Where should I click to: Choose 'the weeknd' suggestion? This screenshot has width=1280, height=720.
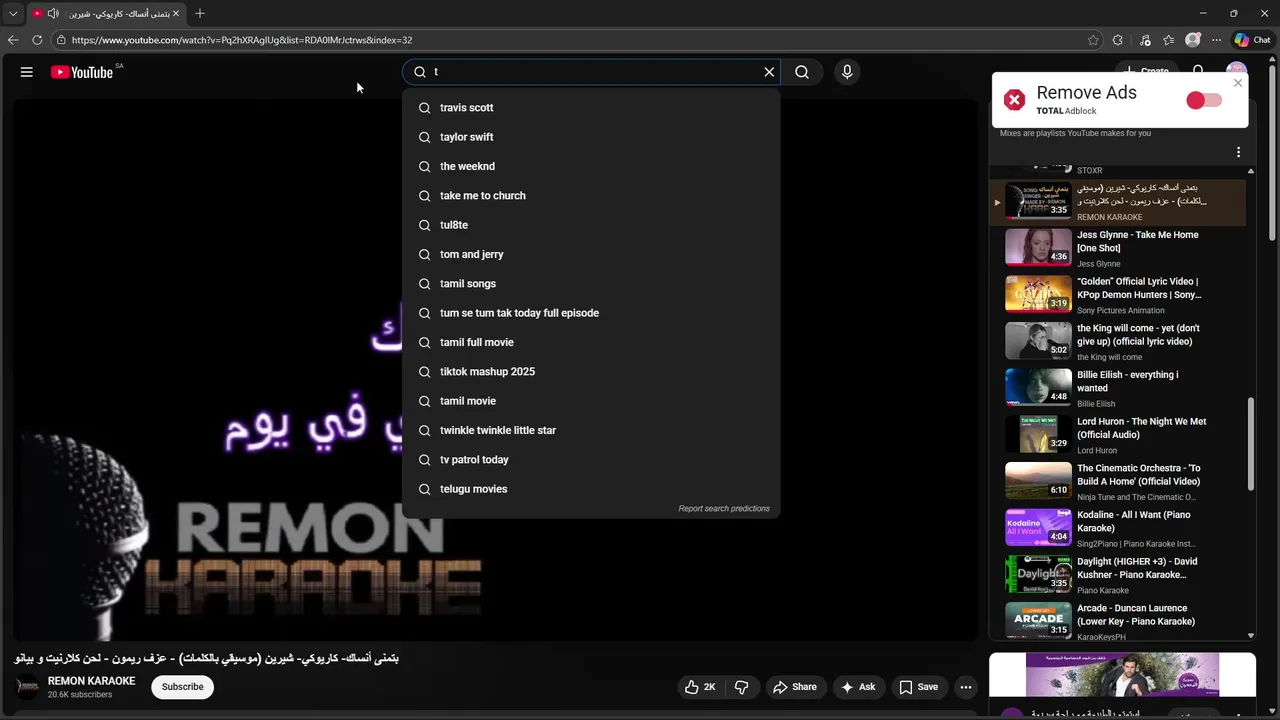pos(590,166)
